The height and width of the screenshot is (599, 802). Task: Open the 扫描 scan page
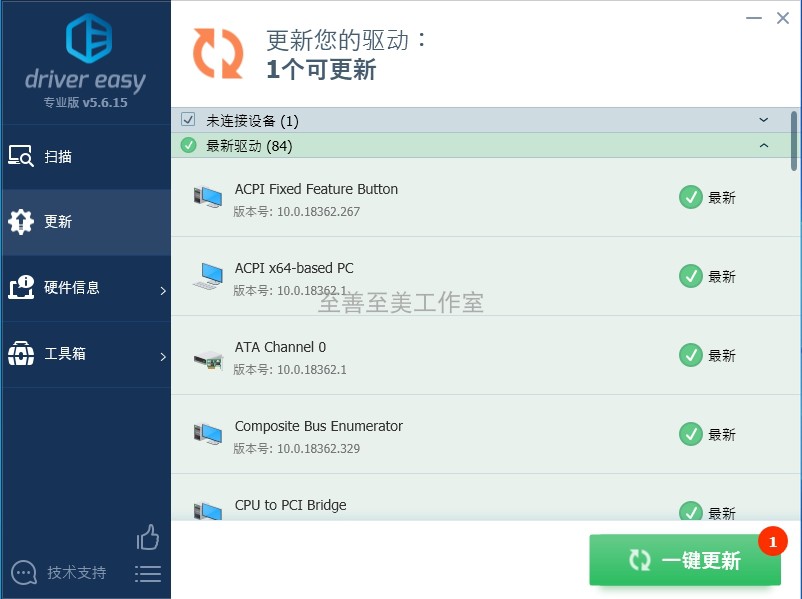click(86, 157)
